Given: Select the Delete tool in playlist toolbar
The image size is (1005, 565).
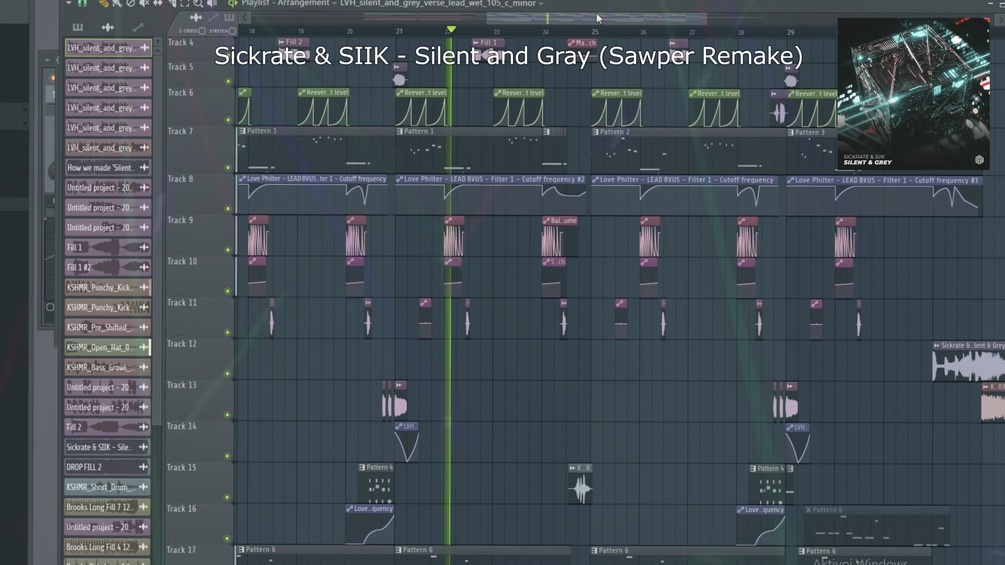Looking at the screenshot, I should click(131, 3).
